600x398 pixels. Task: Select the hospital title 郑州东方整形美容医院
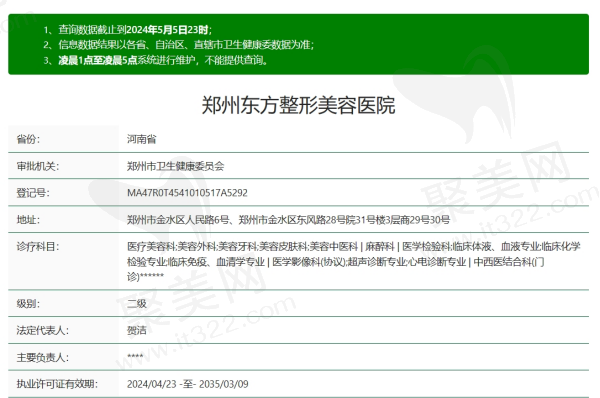pyautogui.click(x=298, y=105)
